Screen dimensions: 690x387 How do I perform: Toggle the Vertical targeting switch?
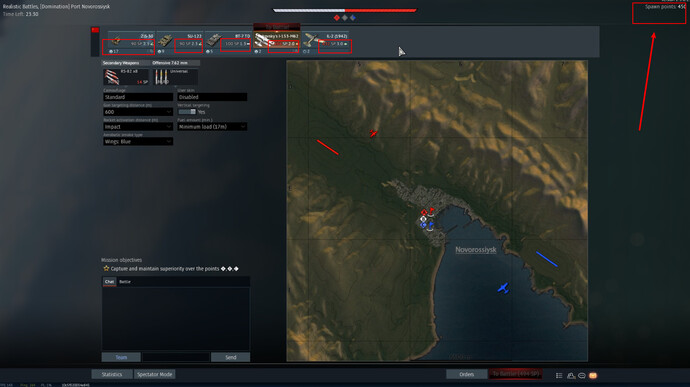[187, 112]
